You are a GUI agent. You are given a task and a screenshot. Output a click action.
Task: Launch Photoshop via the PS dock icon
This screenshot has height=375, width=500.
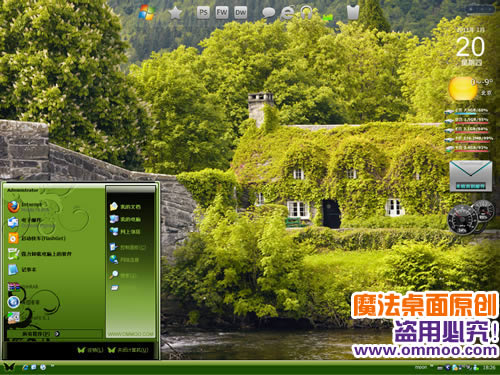[203, 13]
